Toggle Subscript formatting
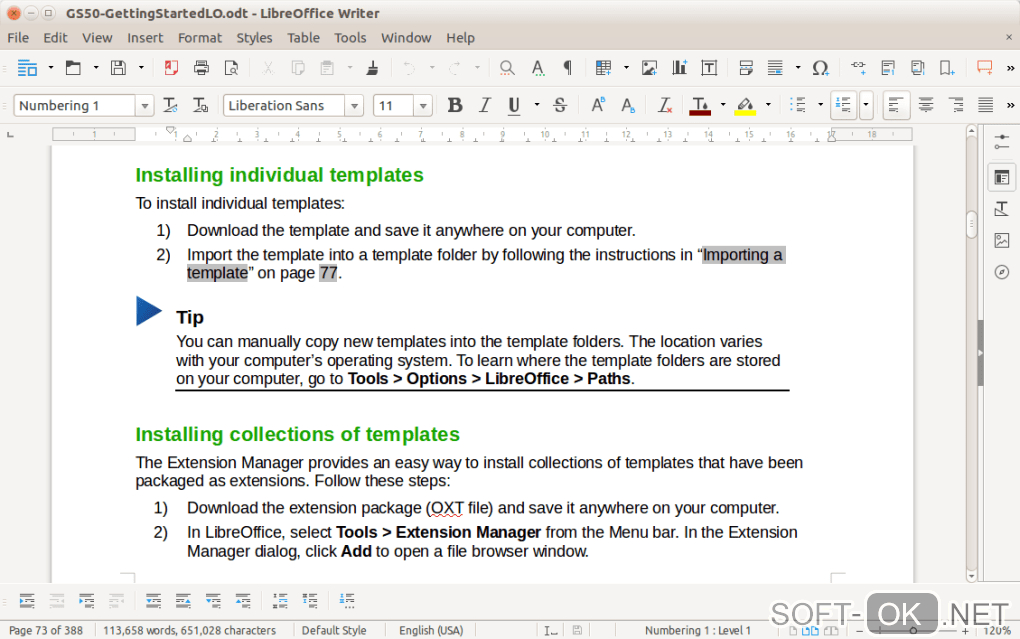Screen dimensions: 1020x639 point(628,105)
